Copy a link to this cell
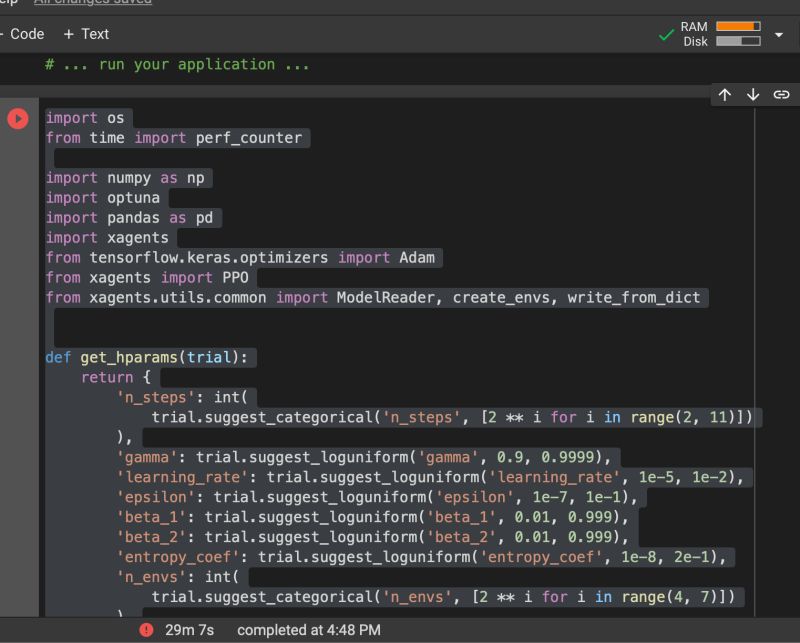 (779, 95)
